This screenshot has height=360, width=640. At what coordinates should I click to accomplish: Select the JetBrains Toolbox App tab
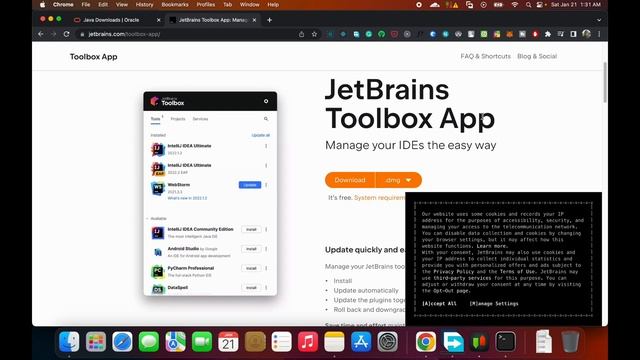[212, 20]
